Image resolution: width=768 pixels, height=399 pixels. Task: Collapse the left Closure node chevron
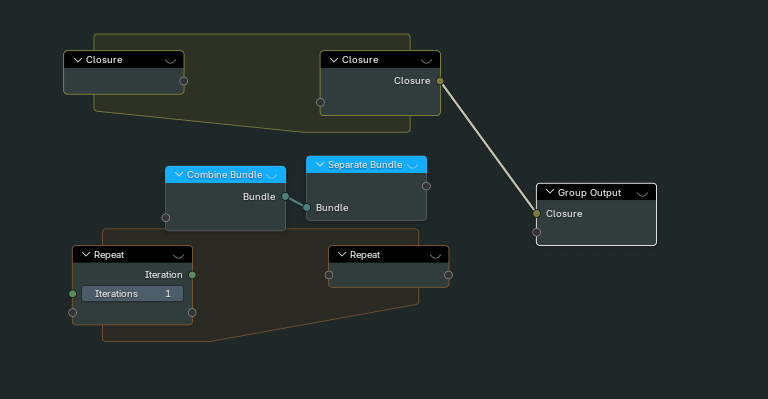(x=78, y=60)
